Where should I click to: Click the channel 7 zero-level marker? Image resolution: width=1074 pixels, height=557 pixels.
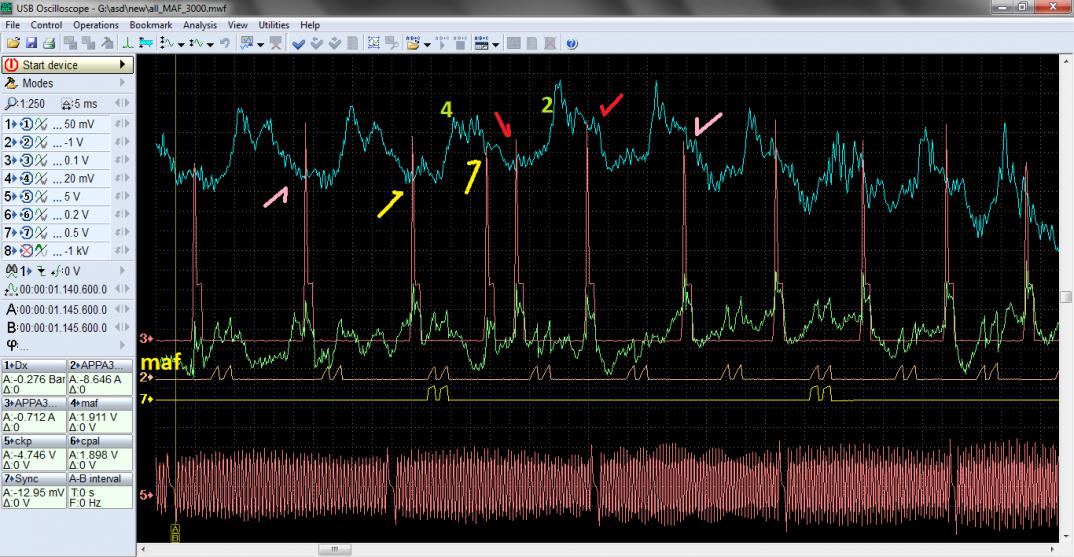(x=146, y=398)
